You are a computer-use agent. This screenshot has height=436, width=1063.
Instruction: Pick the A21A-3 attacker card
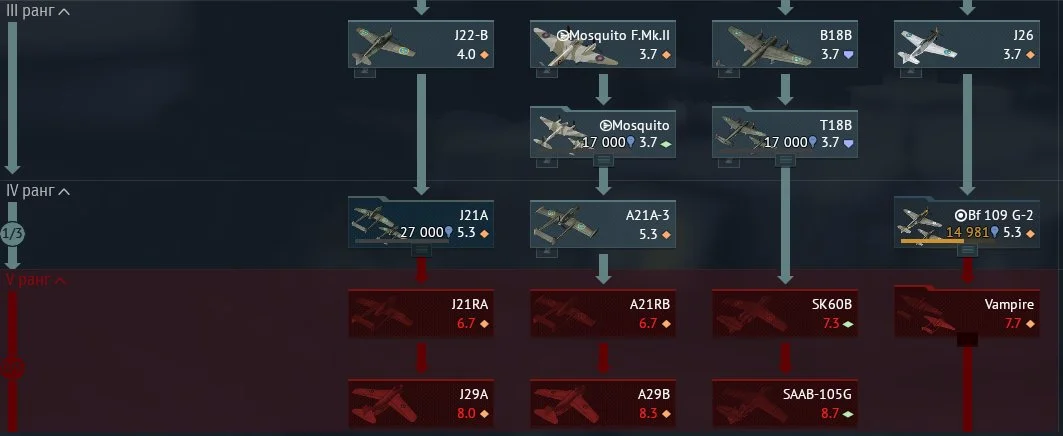coord(603,224)
